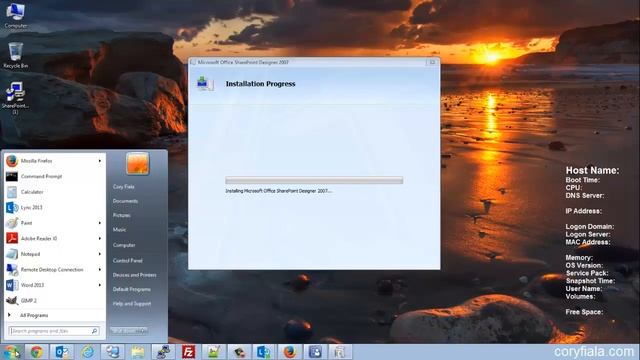Open Pictures from the Start menu
This screenshot has height=360, width=640.
tap(122, 215)
